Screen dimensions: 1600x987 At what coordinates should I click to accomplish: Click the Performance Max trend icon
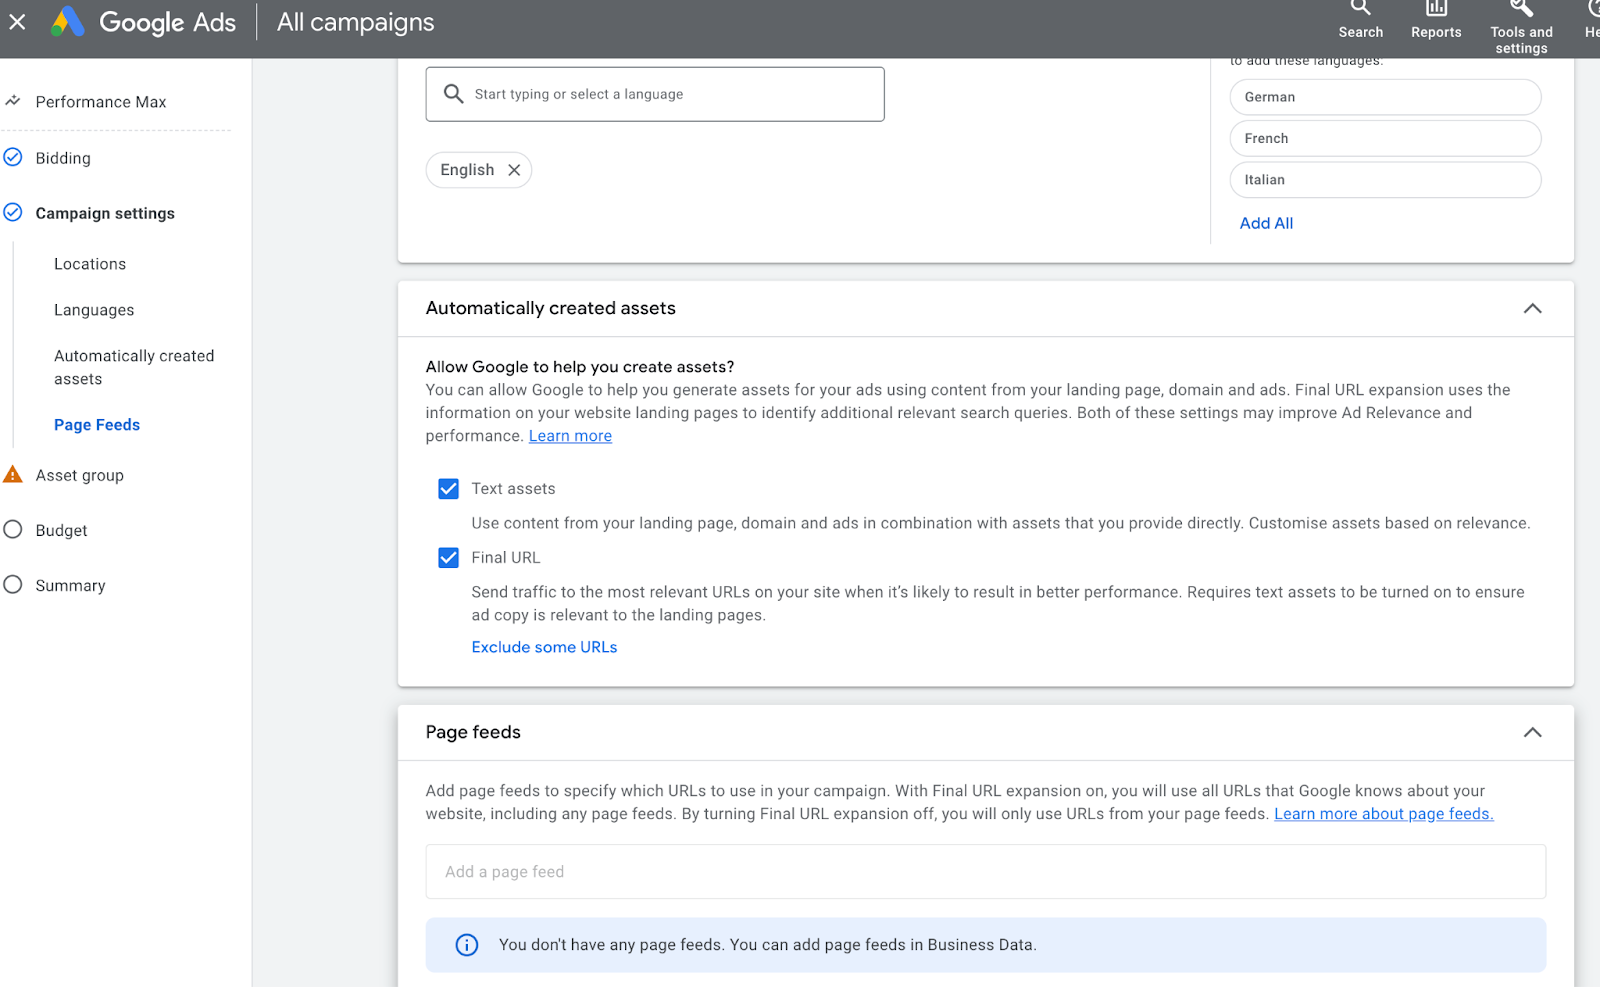[13, 101]
